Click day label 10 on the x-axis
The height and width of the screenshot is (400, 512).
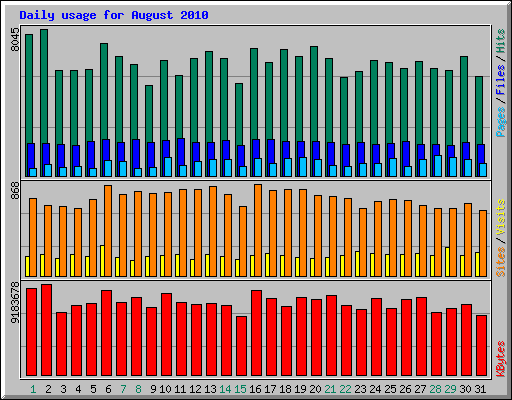pos(165,389)
